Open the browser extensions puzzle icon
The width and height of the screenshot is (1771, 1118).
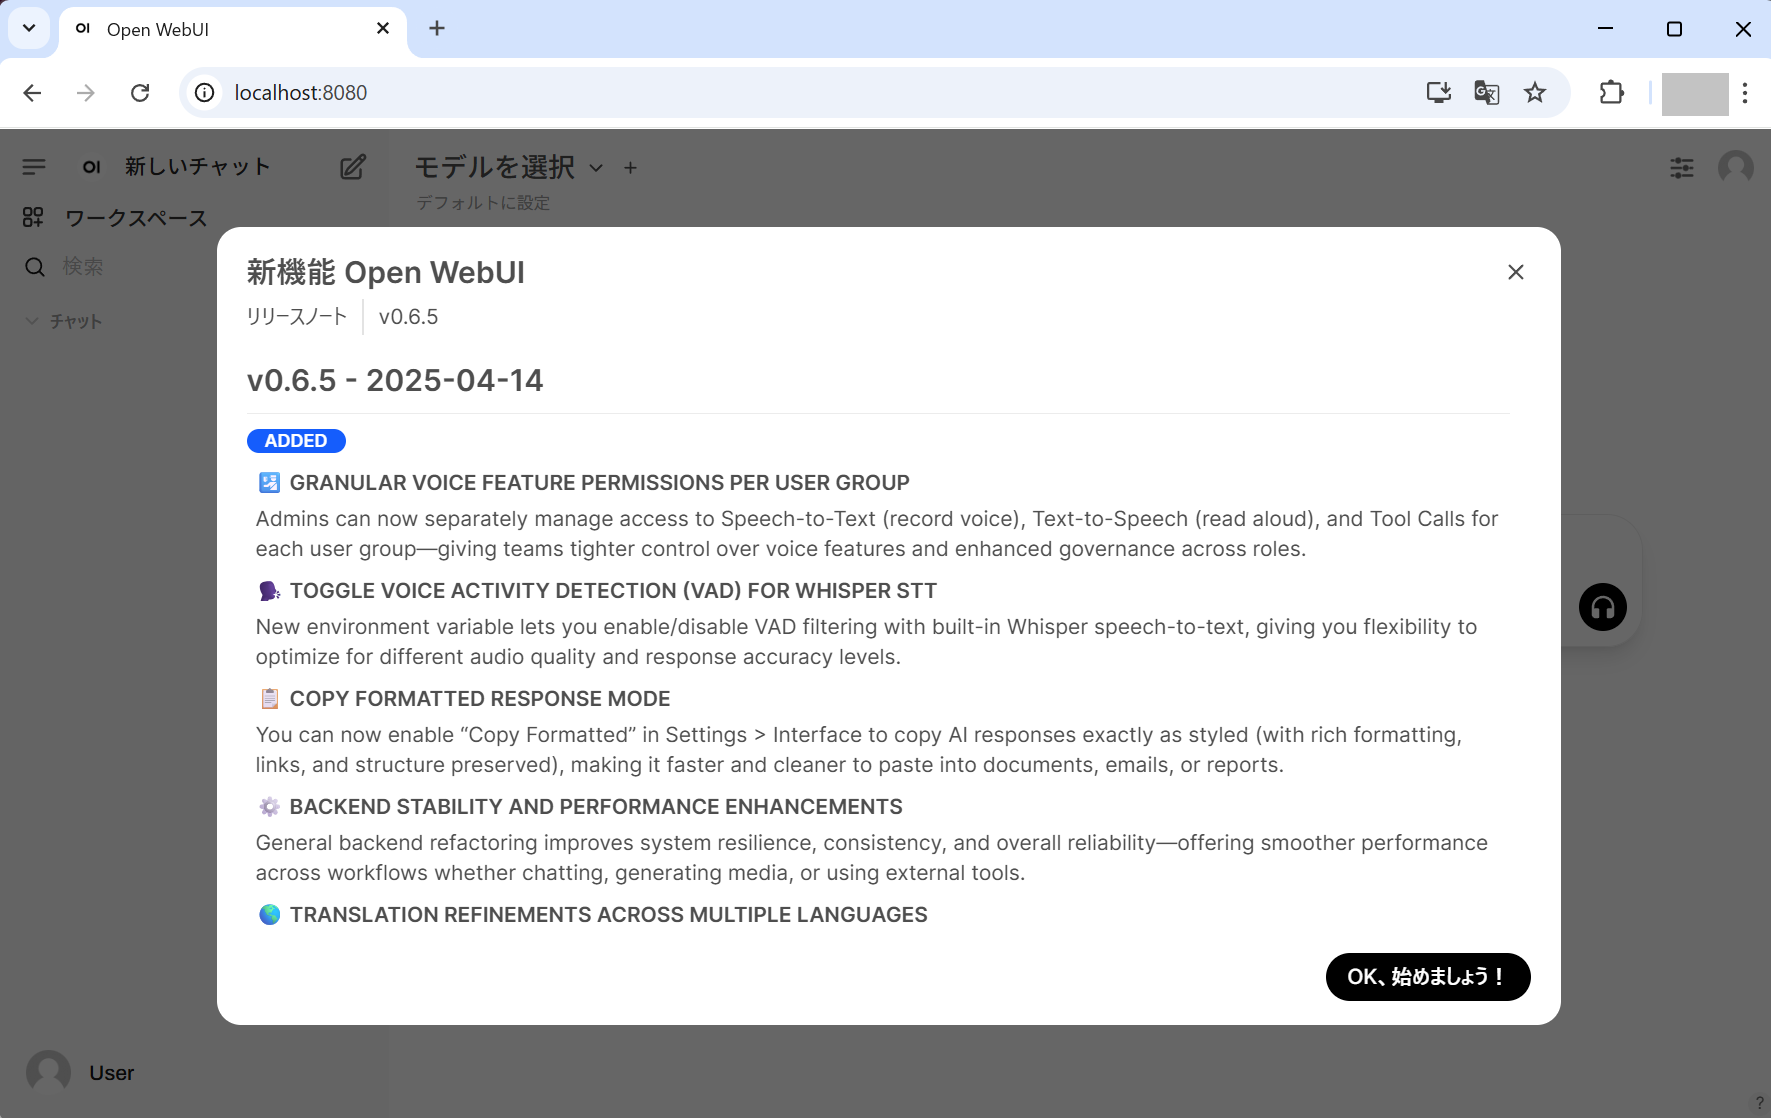coord(1611,93)
